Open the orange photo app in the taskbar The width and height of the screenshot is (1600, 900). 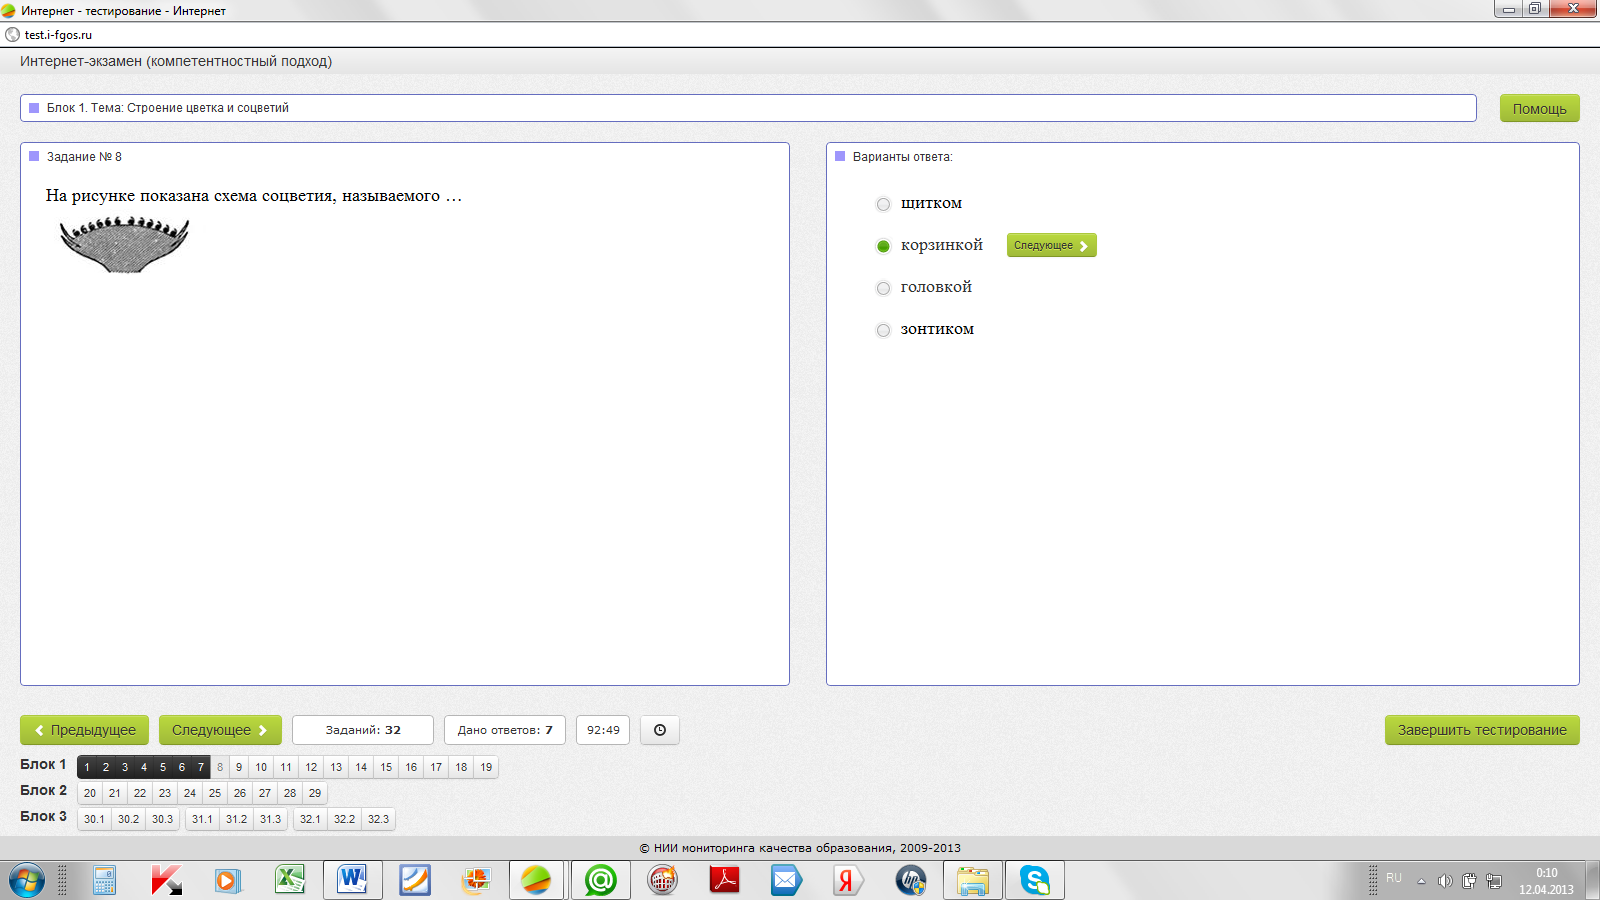476,881
